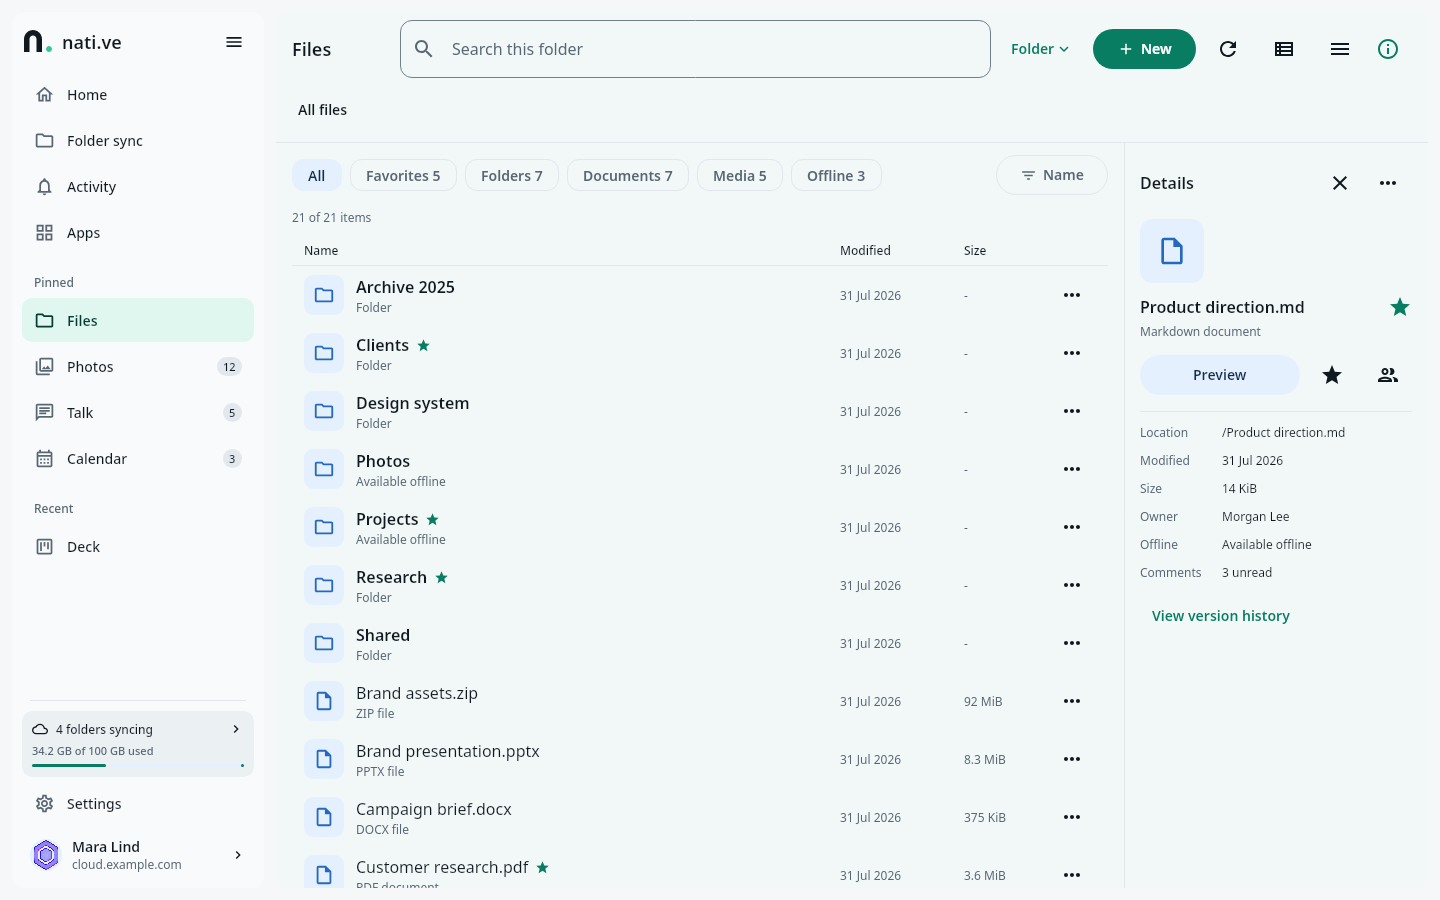Close the Details panel
The image size is (1440, 900).
point(1340,183)
